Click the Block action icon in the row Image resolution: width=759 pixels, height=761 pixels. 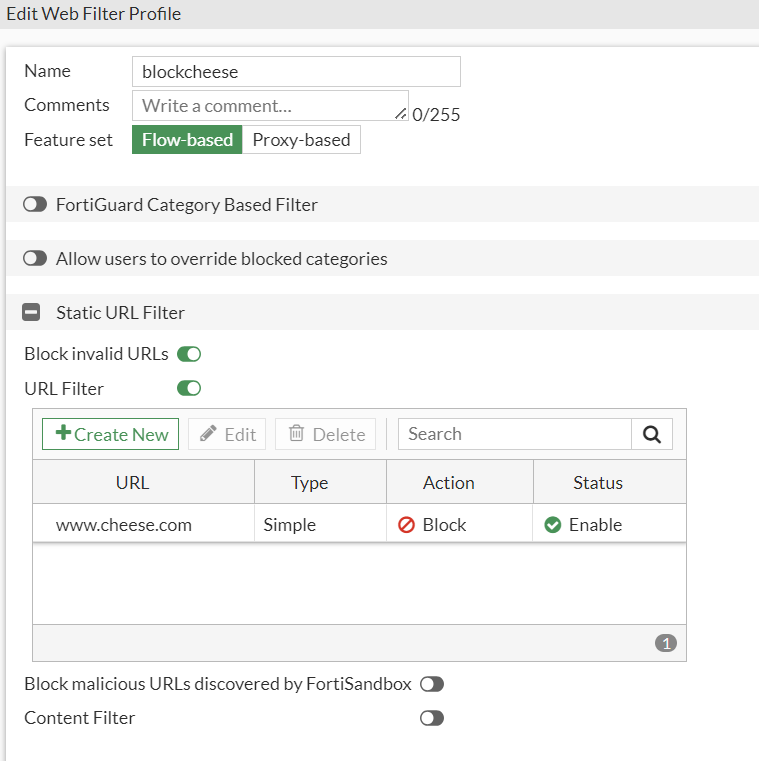click(406, 525)
